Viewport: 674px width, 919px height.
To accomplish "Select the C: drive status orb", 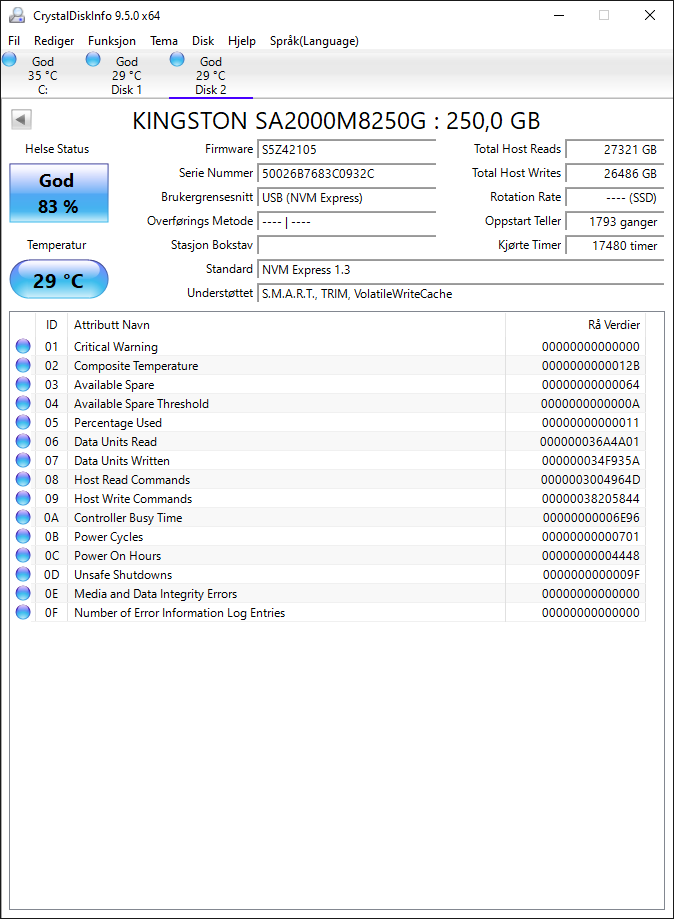I will click(9, 59).
